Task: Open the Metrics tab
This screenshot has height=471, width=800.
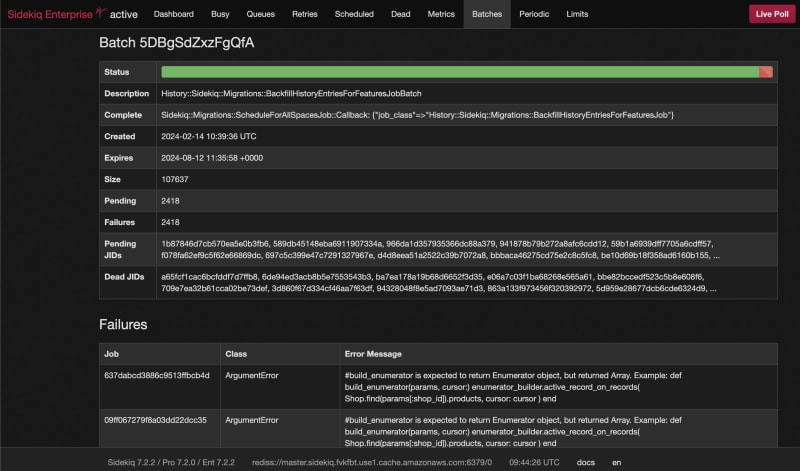Action: [441, 14]
